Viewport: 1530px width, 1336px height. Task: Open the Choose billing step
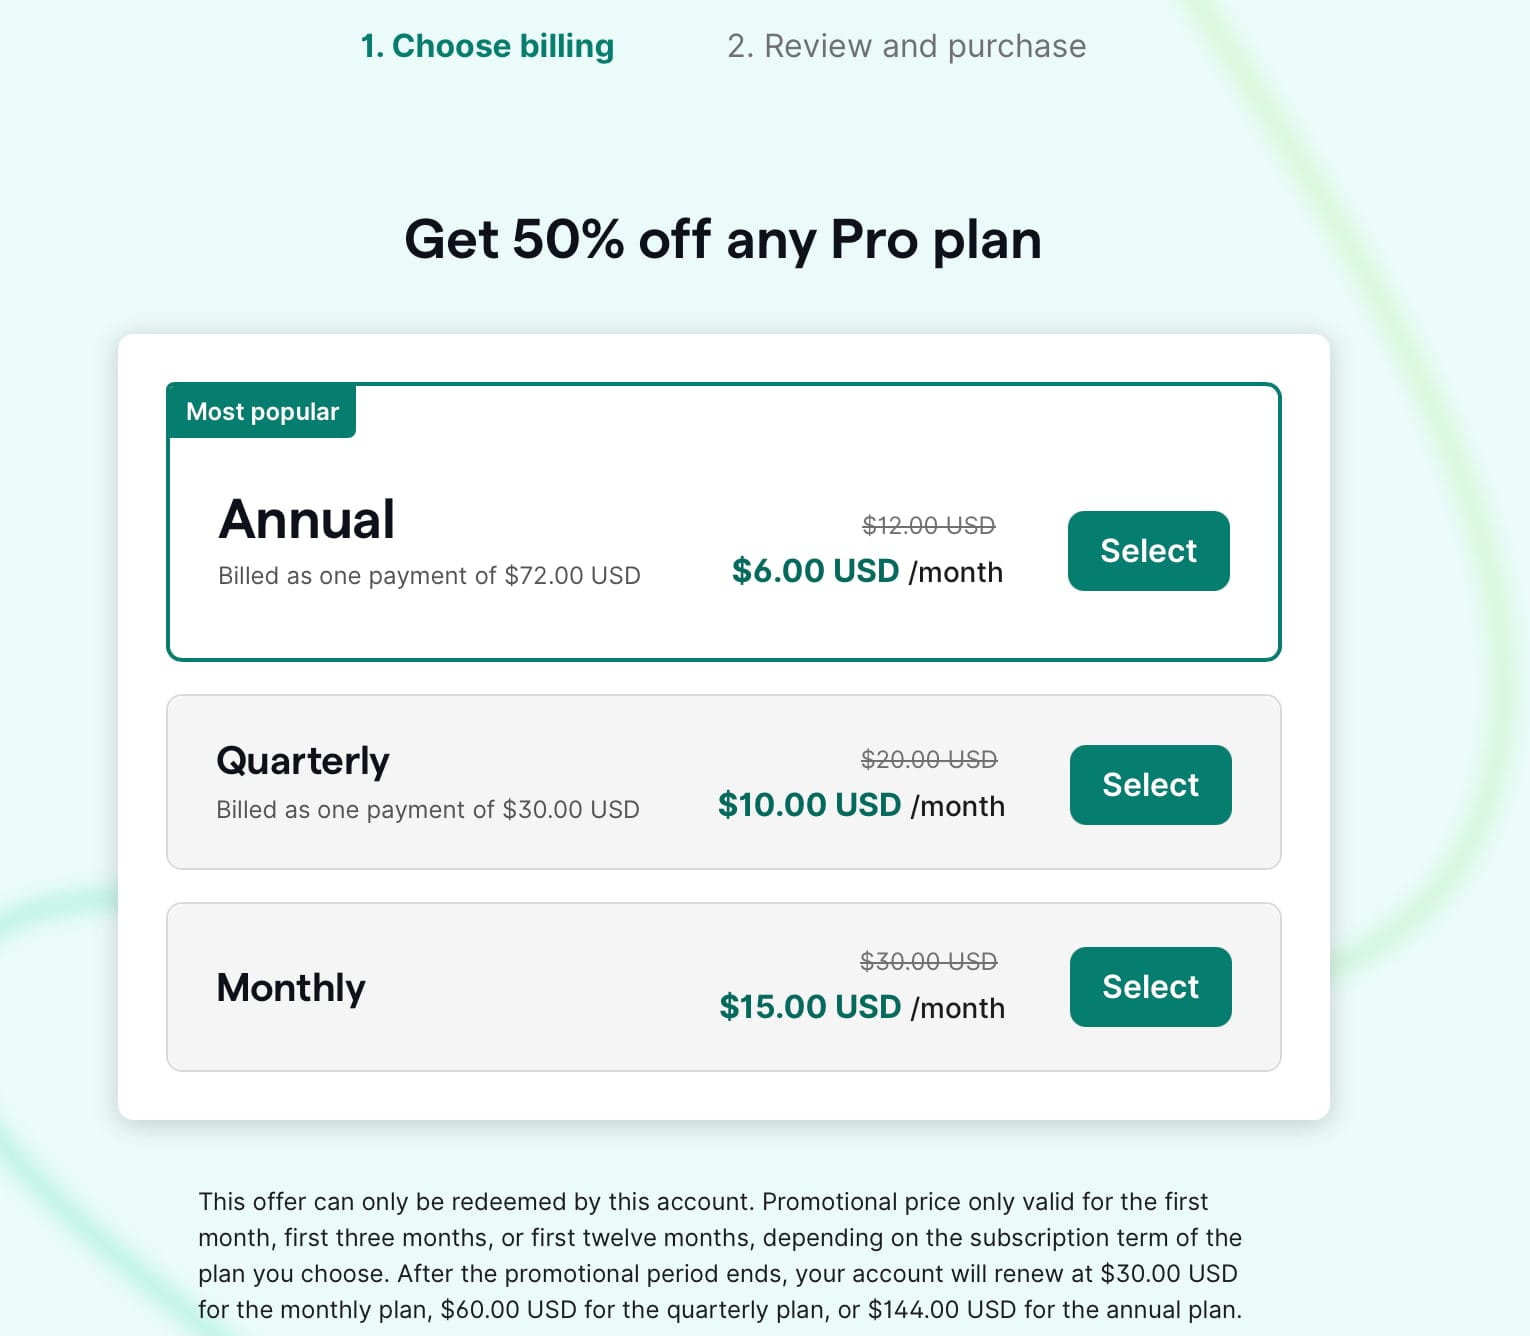tap(487, 45)
